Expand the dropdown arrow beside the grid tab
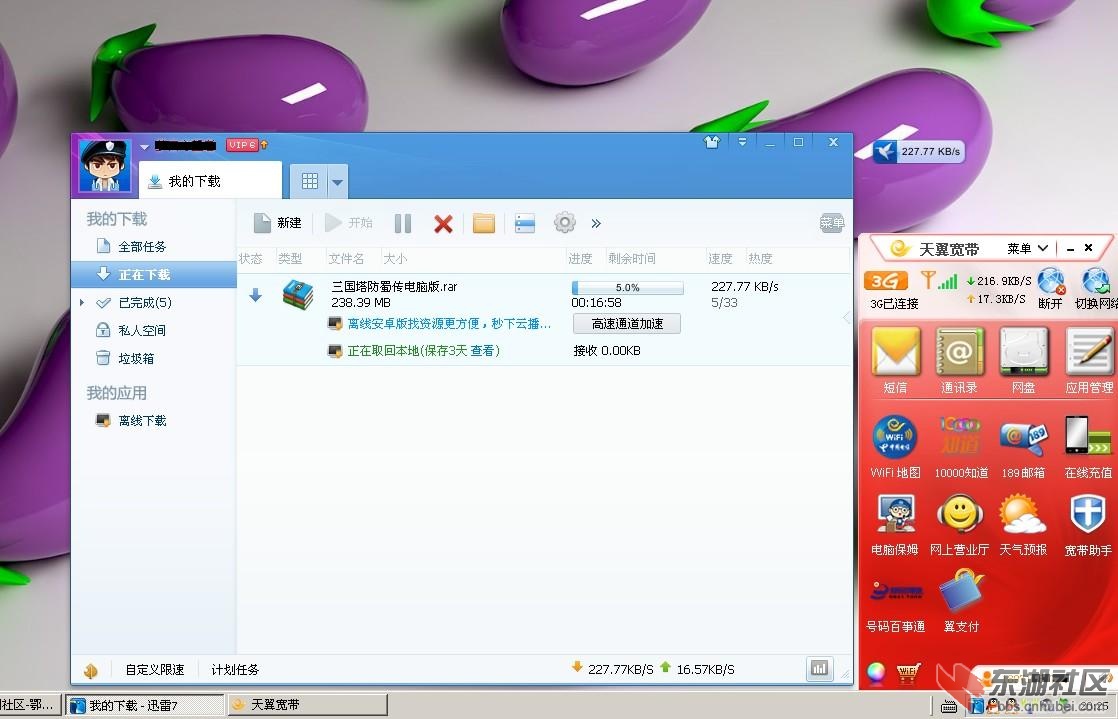This screenshot has width=1118, height=719. (x=338, y=182)
